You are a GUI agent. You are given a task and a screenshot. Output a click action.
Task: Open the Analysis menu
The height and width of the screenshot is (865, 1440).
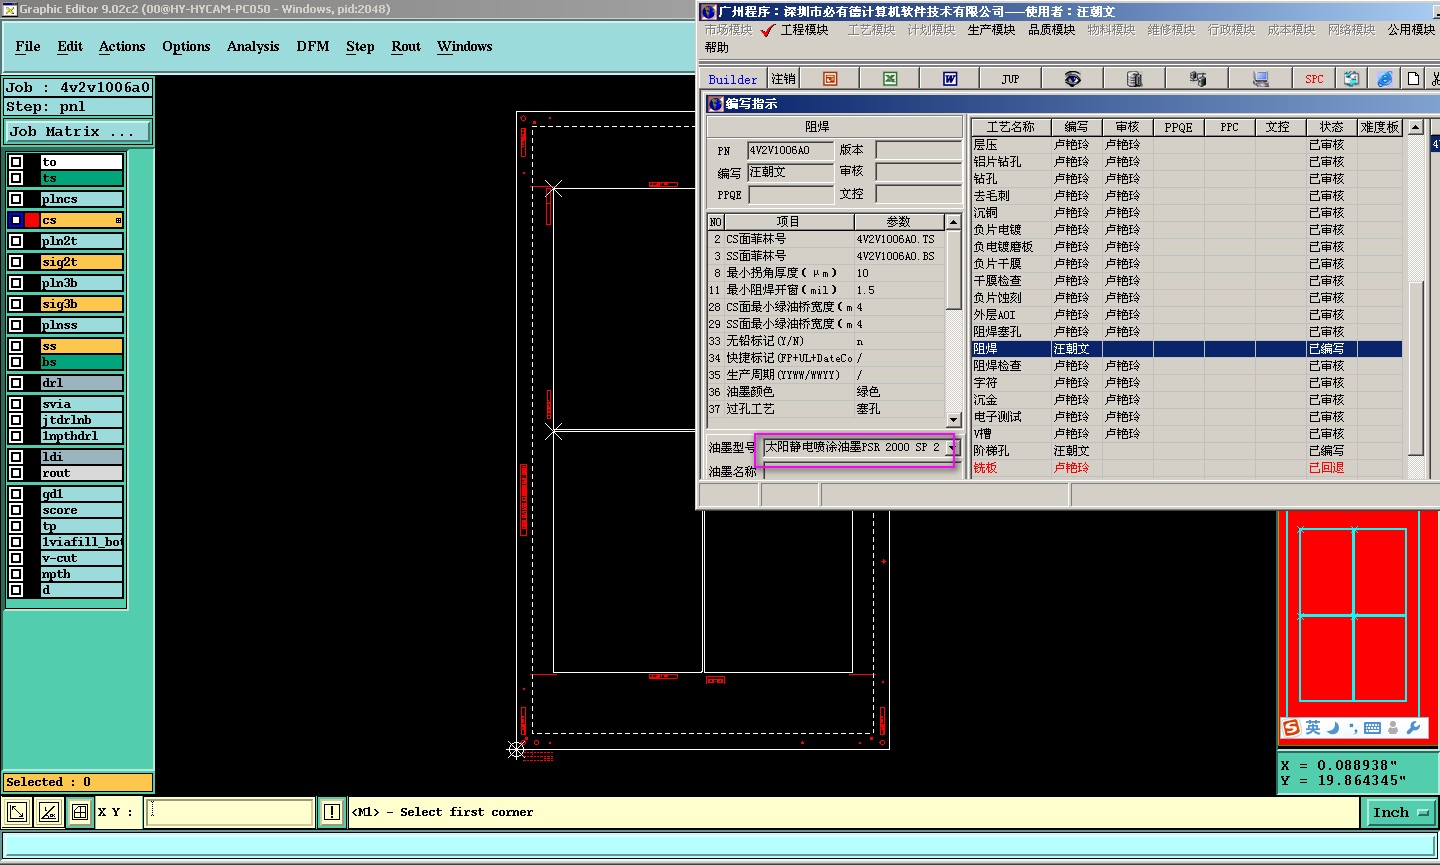(253, 47)
